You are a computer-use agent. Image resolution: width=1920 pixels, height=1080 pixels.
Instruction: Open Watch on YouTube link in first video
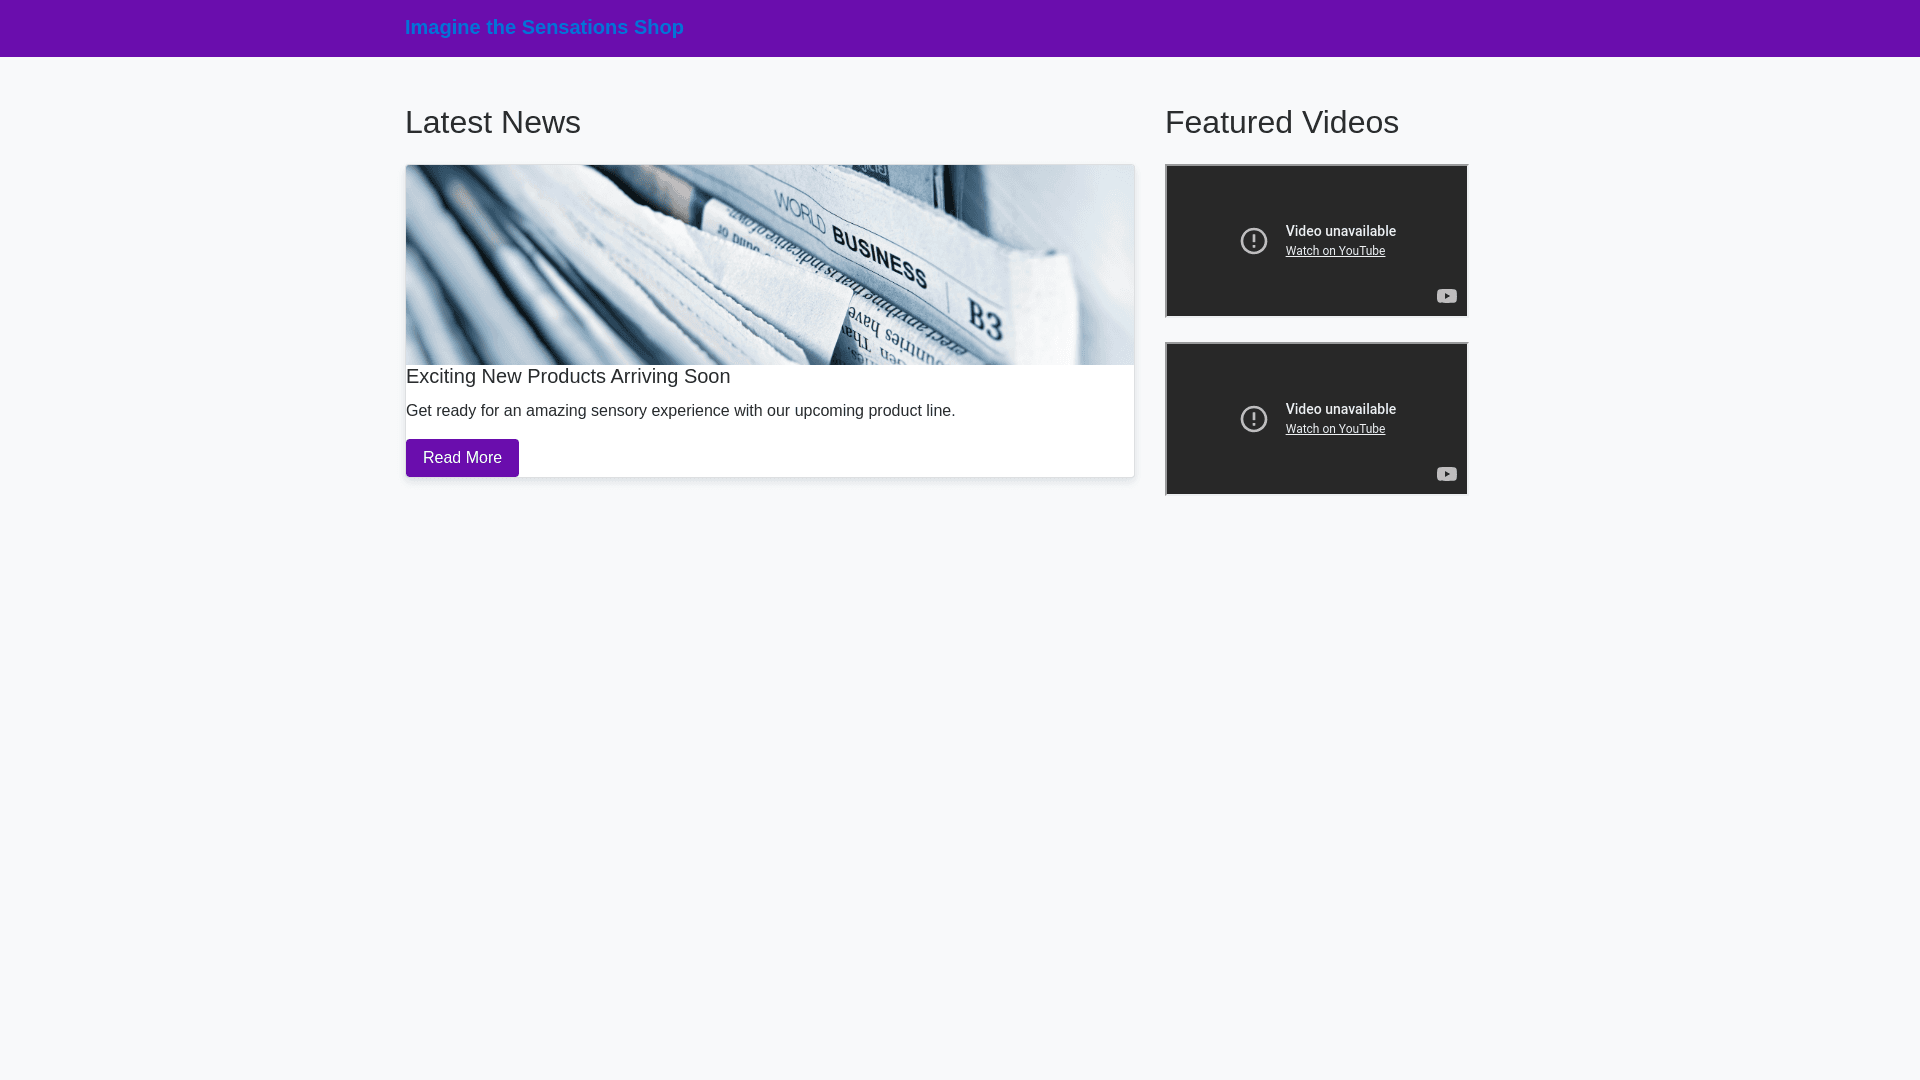(x=1335, y=251)
